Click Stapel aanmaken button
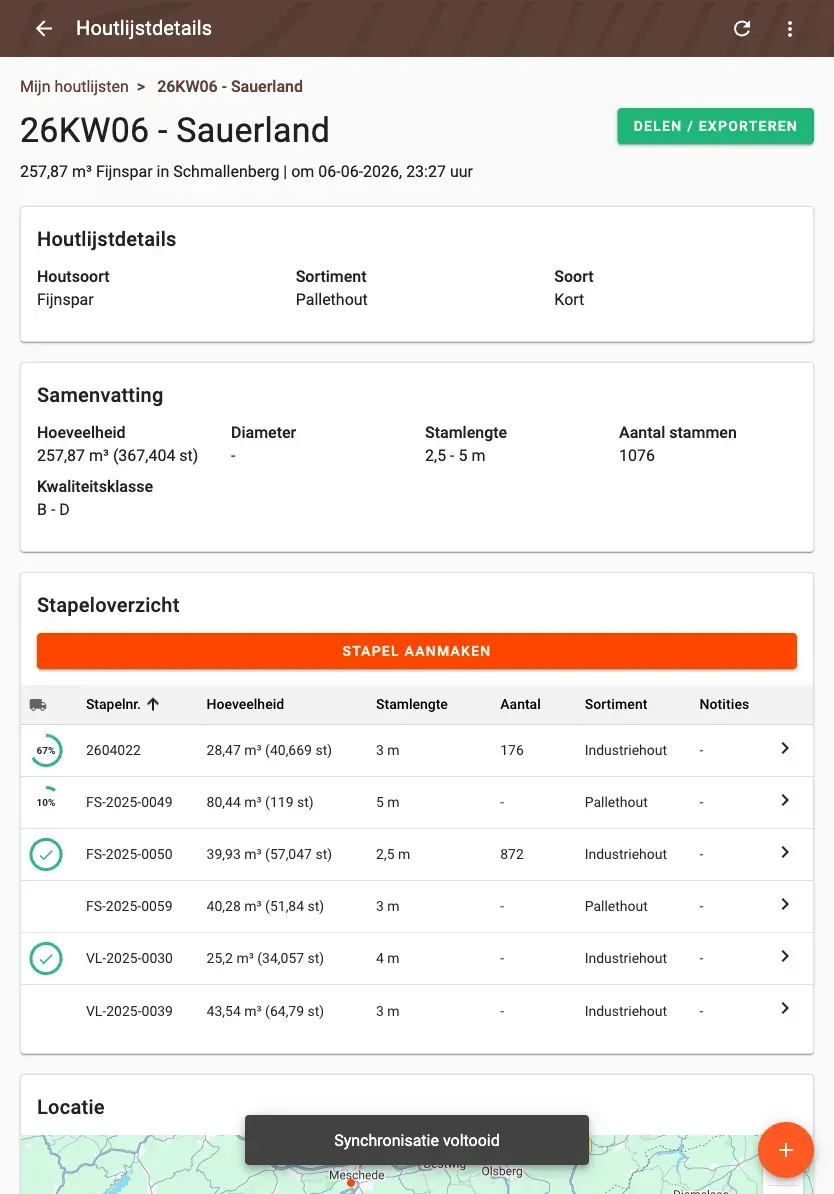Screen dimensions: 834x1194 pyautogui.click(x=417, y=651)
